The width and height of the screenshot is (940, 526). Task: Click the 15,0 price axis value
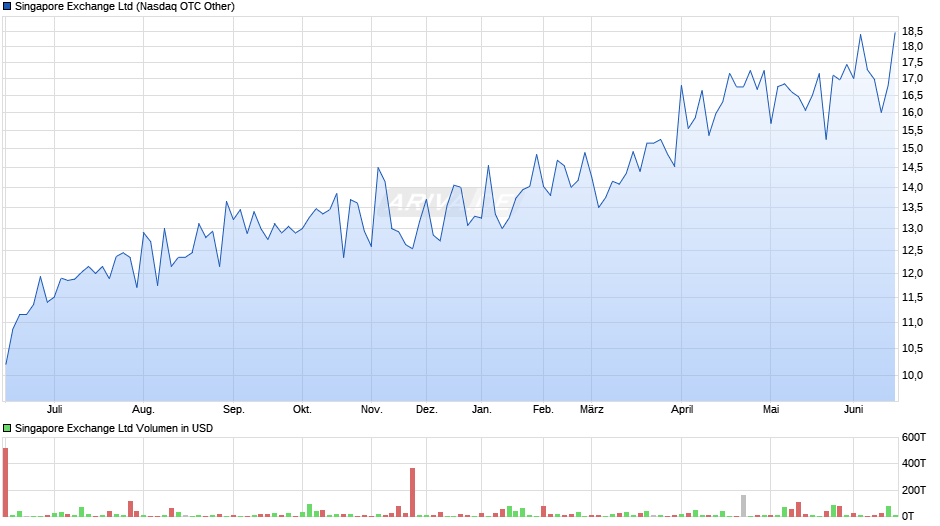(912, 148)
